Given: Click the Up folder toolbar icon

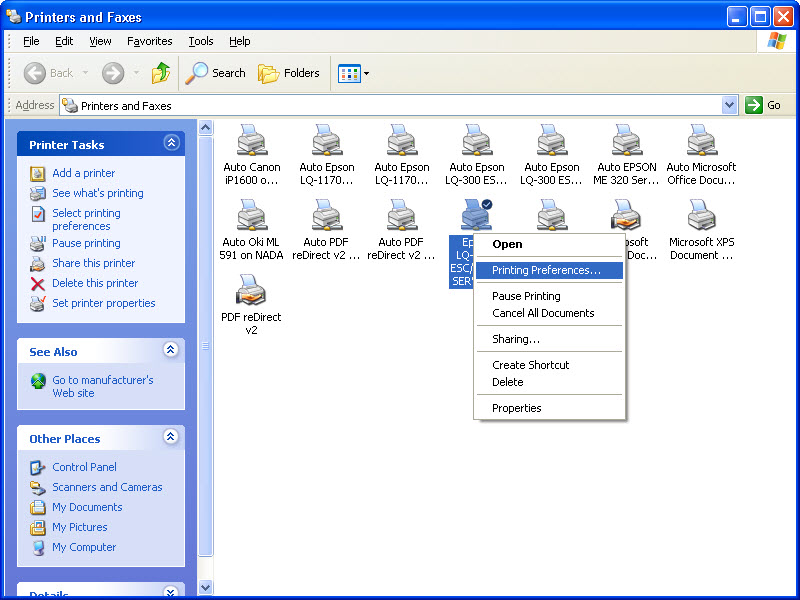Looking at the screenshot, I should 160,73.
